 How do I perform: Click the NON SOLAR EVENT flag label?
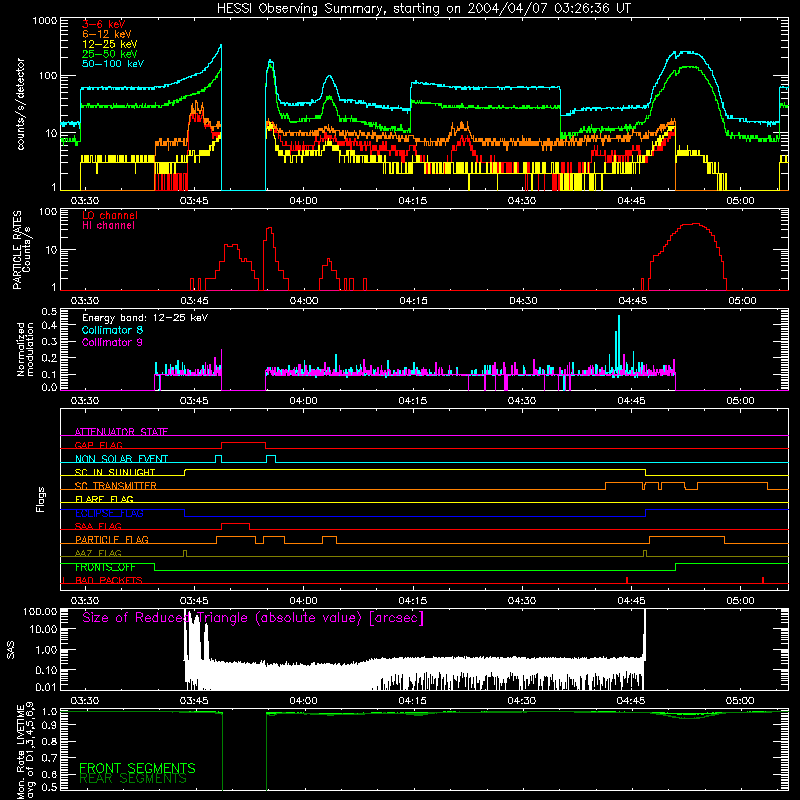pyautogui.click(x=121, y=459)
